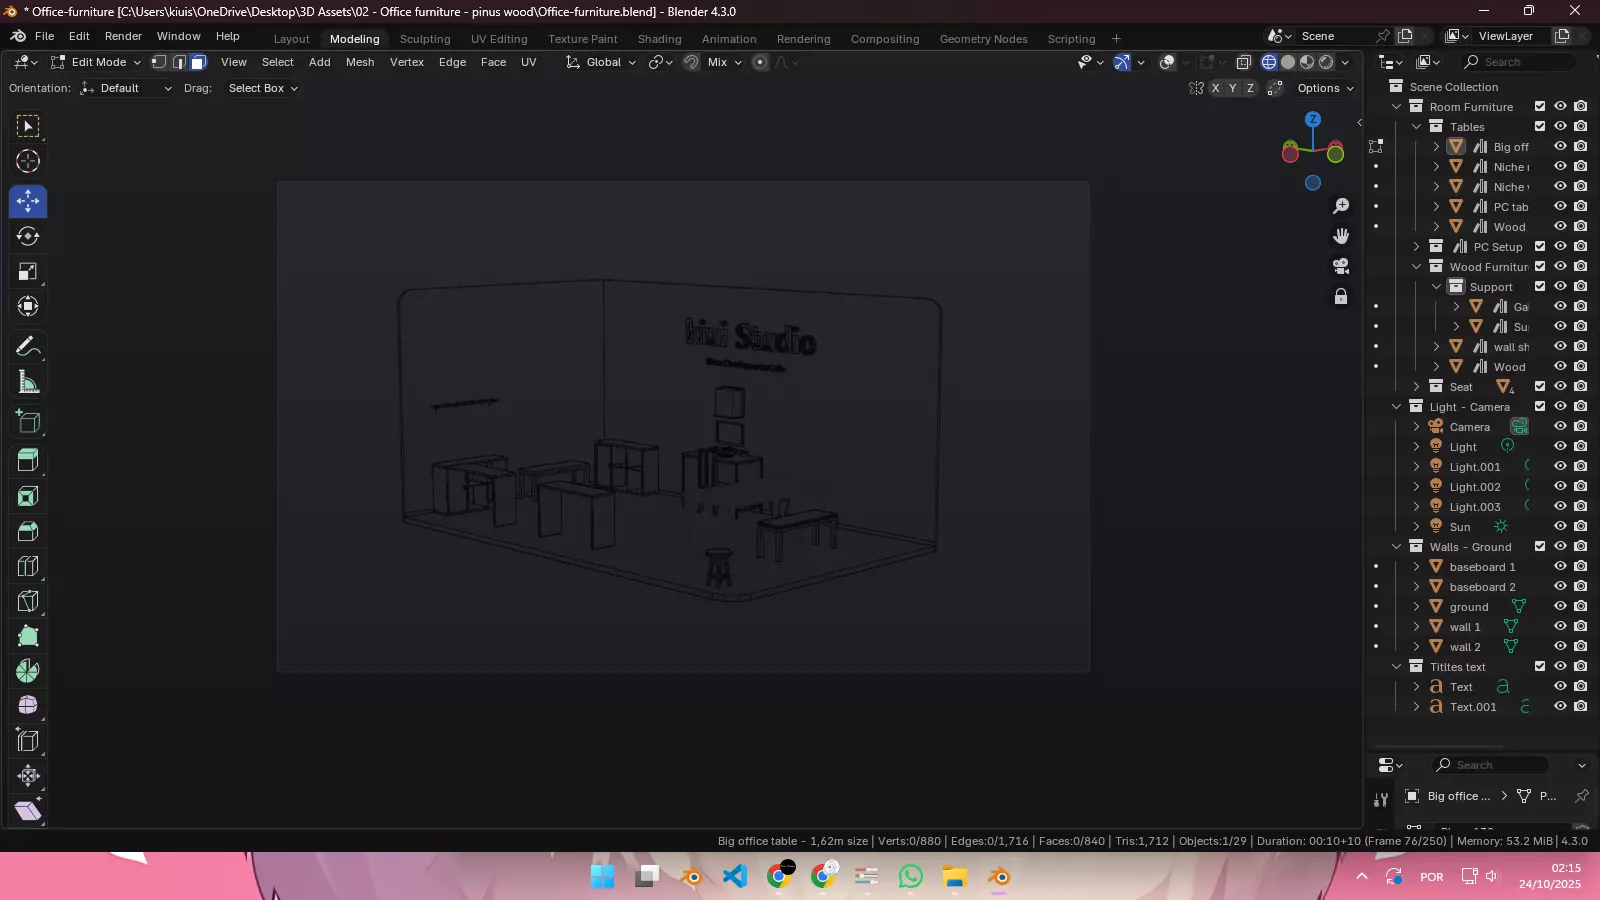This screenshot has width=1600, height=900.
Task: Open the Orientation Default dropdown
Action: pyautogui.click(x=126, y=88)
